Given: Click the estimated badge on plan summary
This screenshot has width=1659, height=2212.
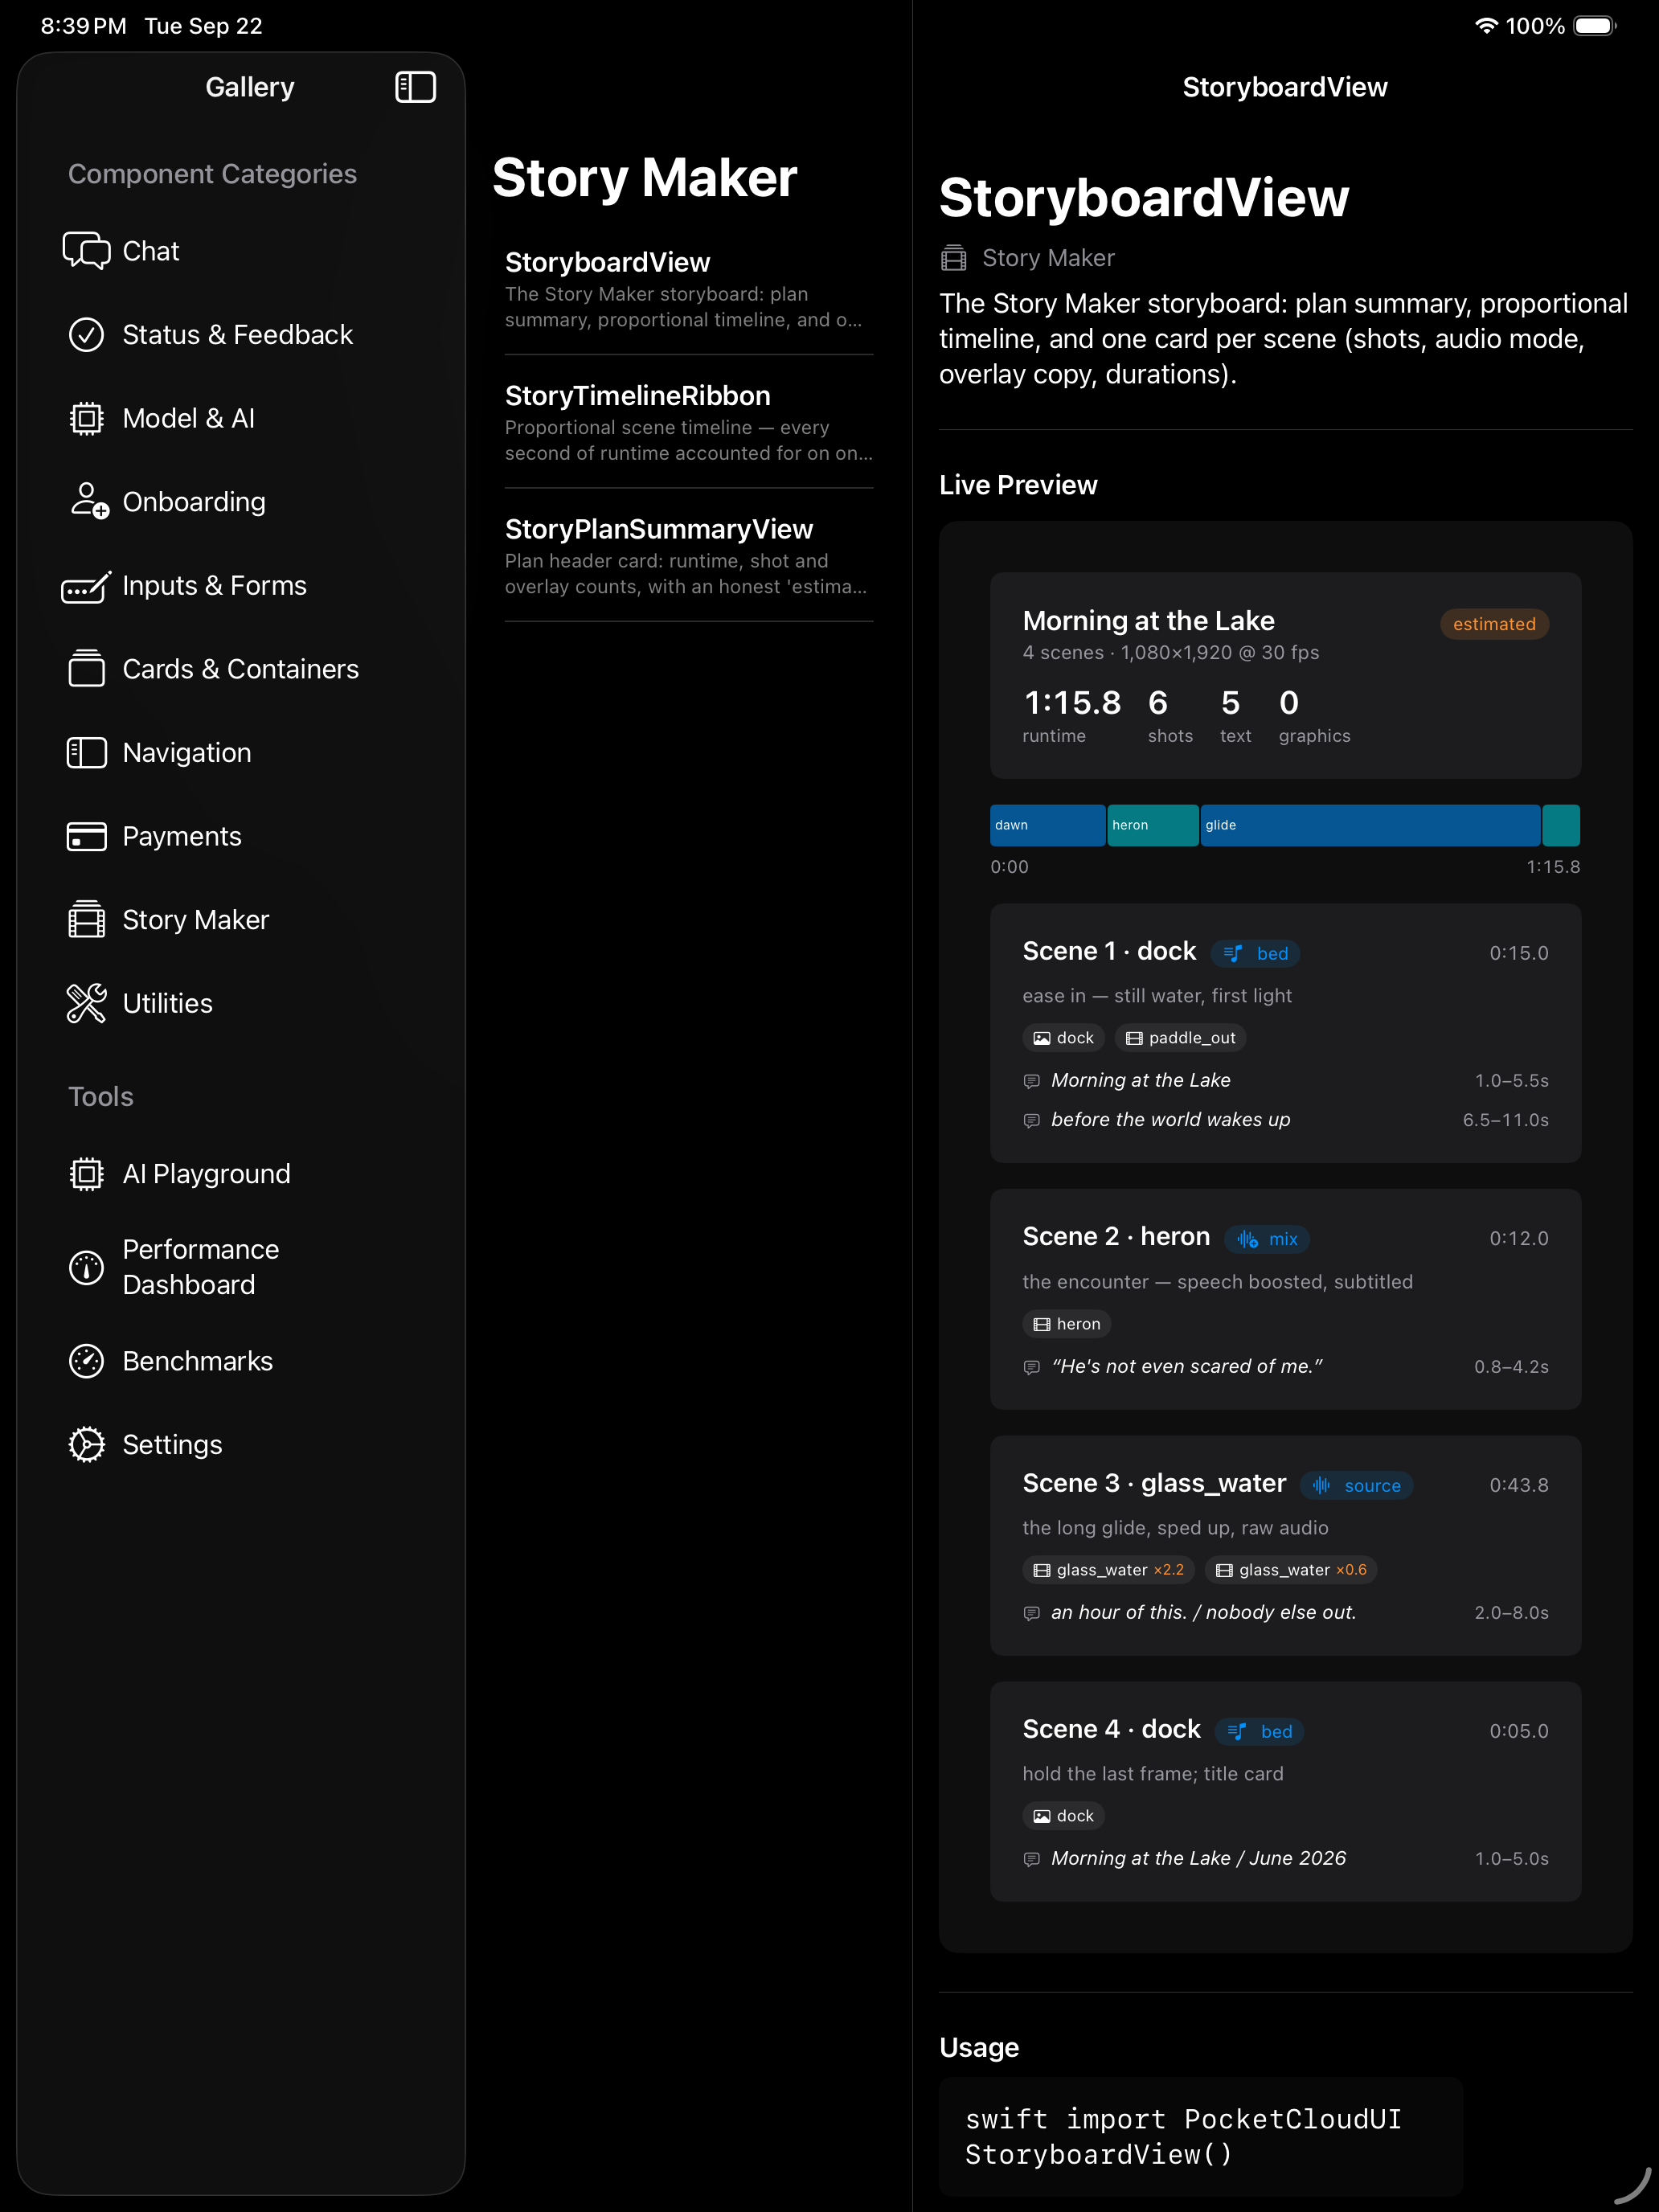Looking at the screenshot, I should tap(1494, 624).
